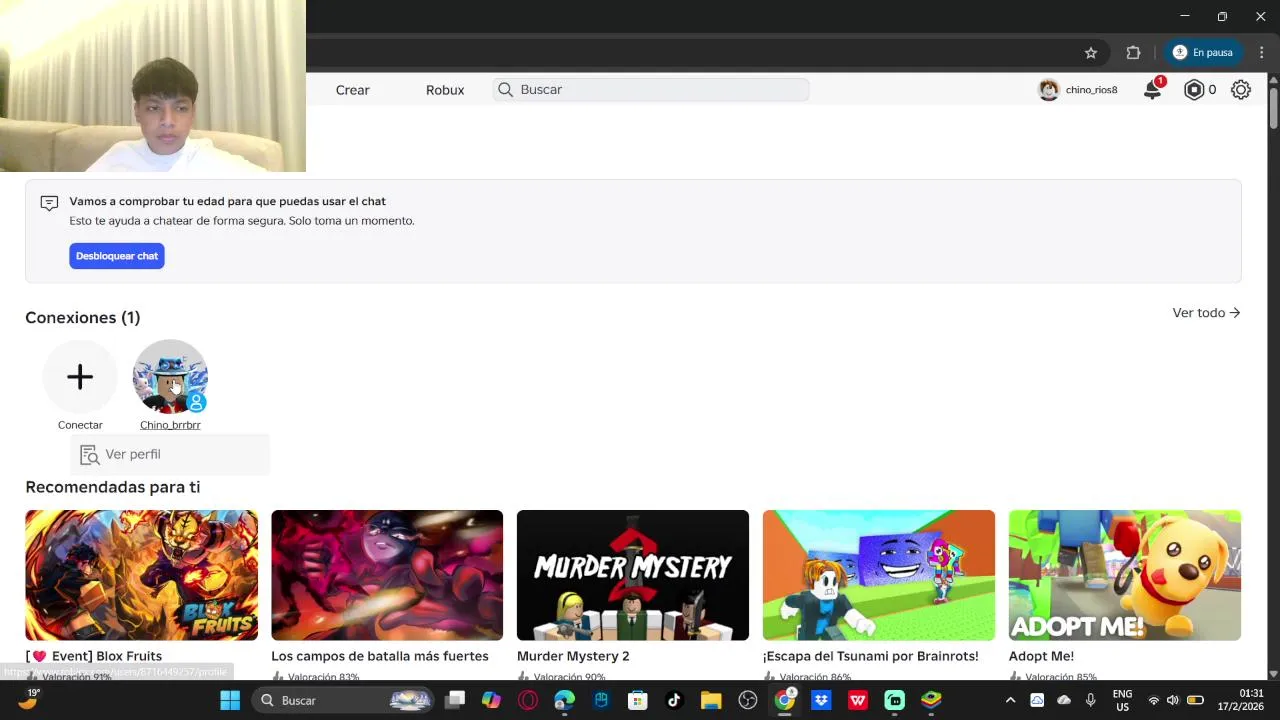Open WPS Office from the taskbar
The image size is (1280, 720).
tap(858, 700)
